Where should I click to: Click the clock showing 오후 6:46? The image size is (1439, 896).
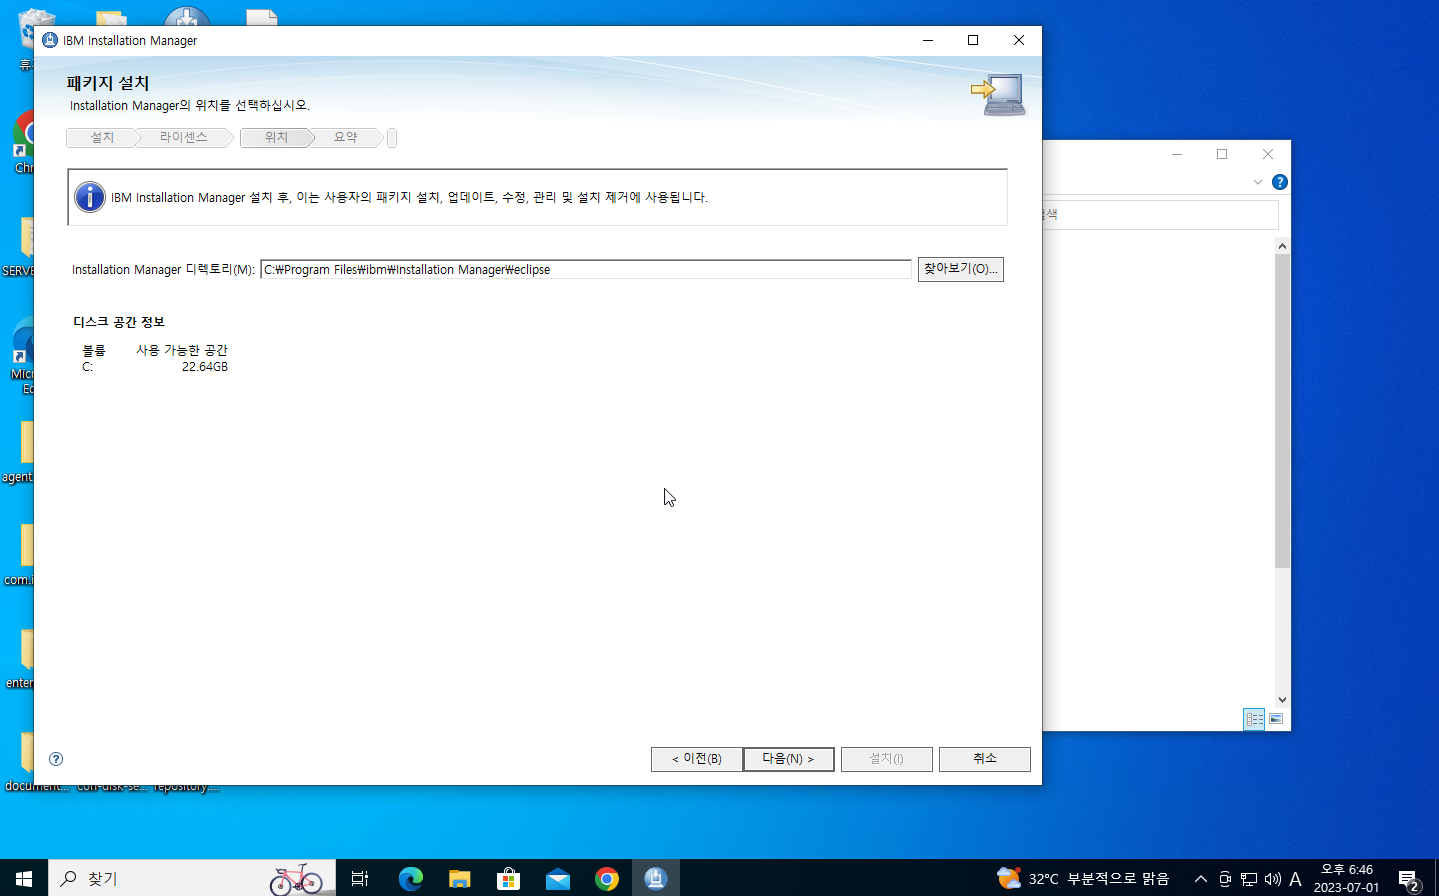click(1347, 870)
